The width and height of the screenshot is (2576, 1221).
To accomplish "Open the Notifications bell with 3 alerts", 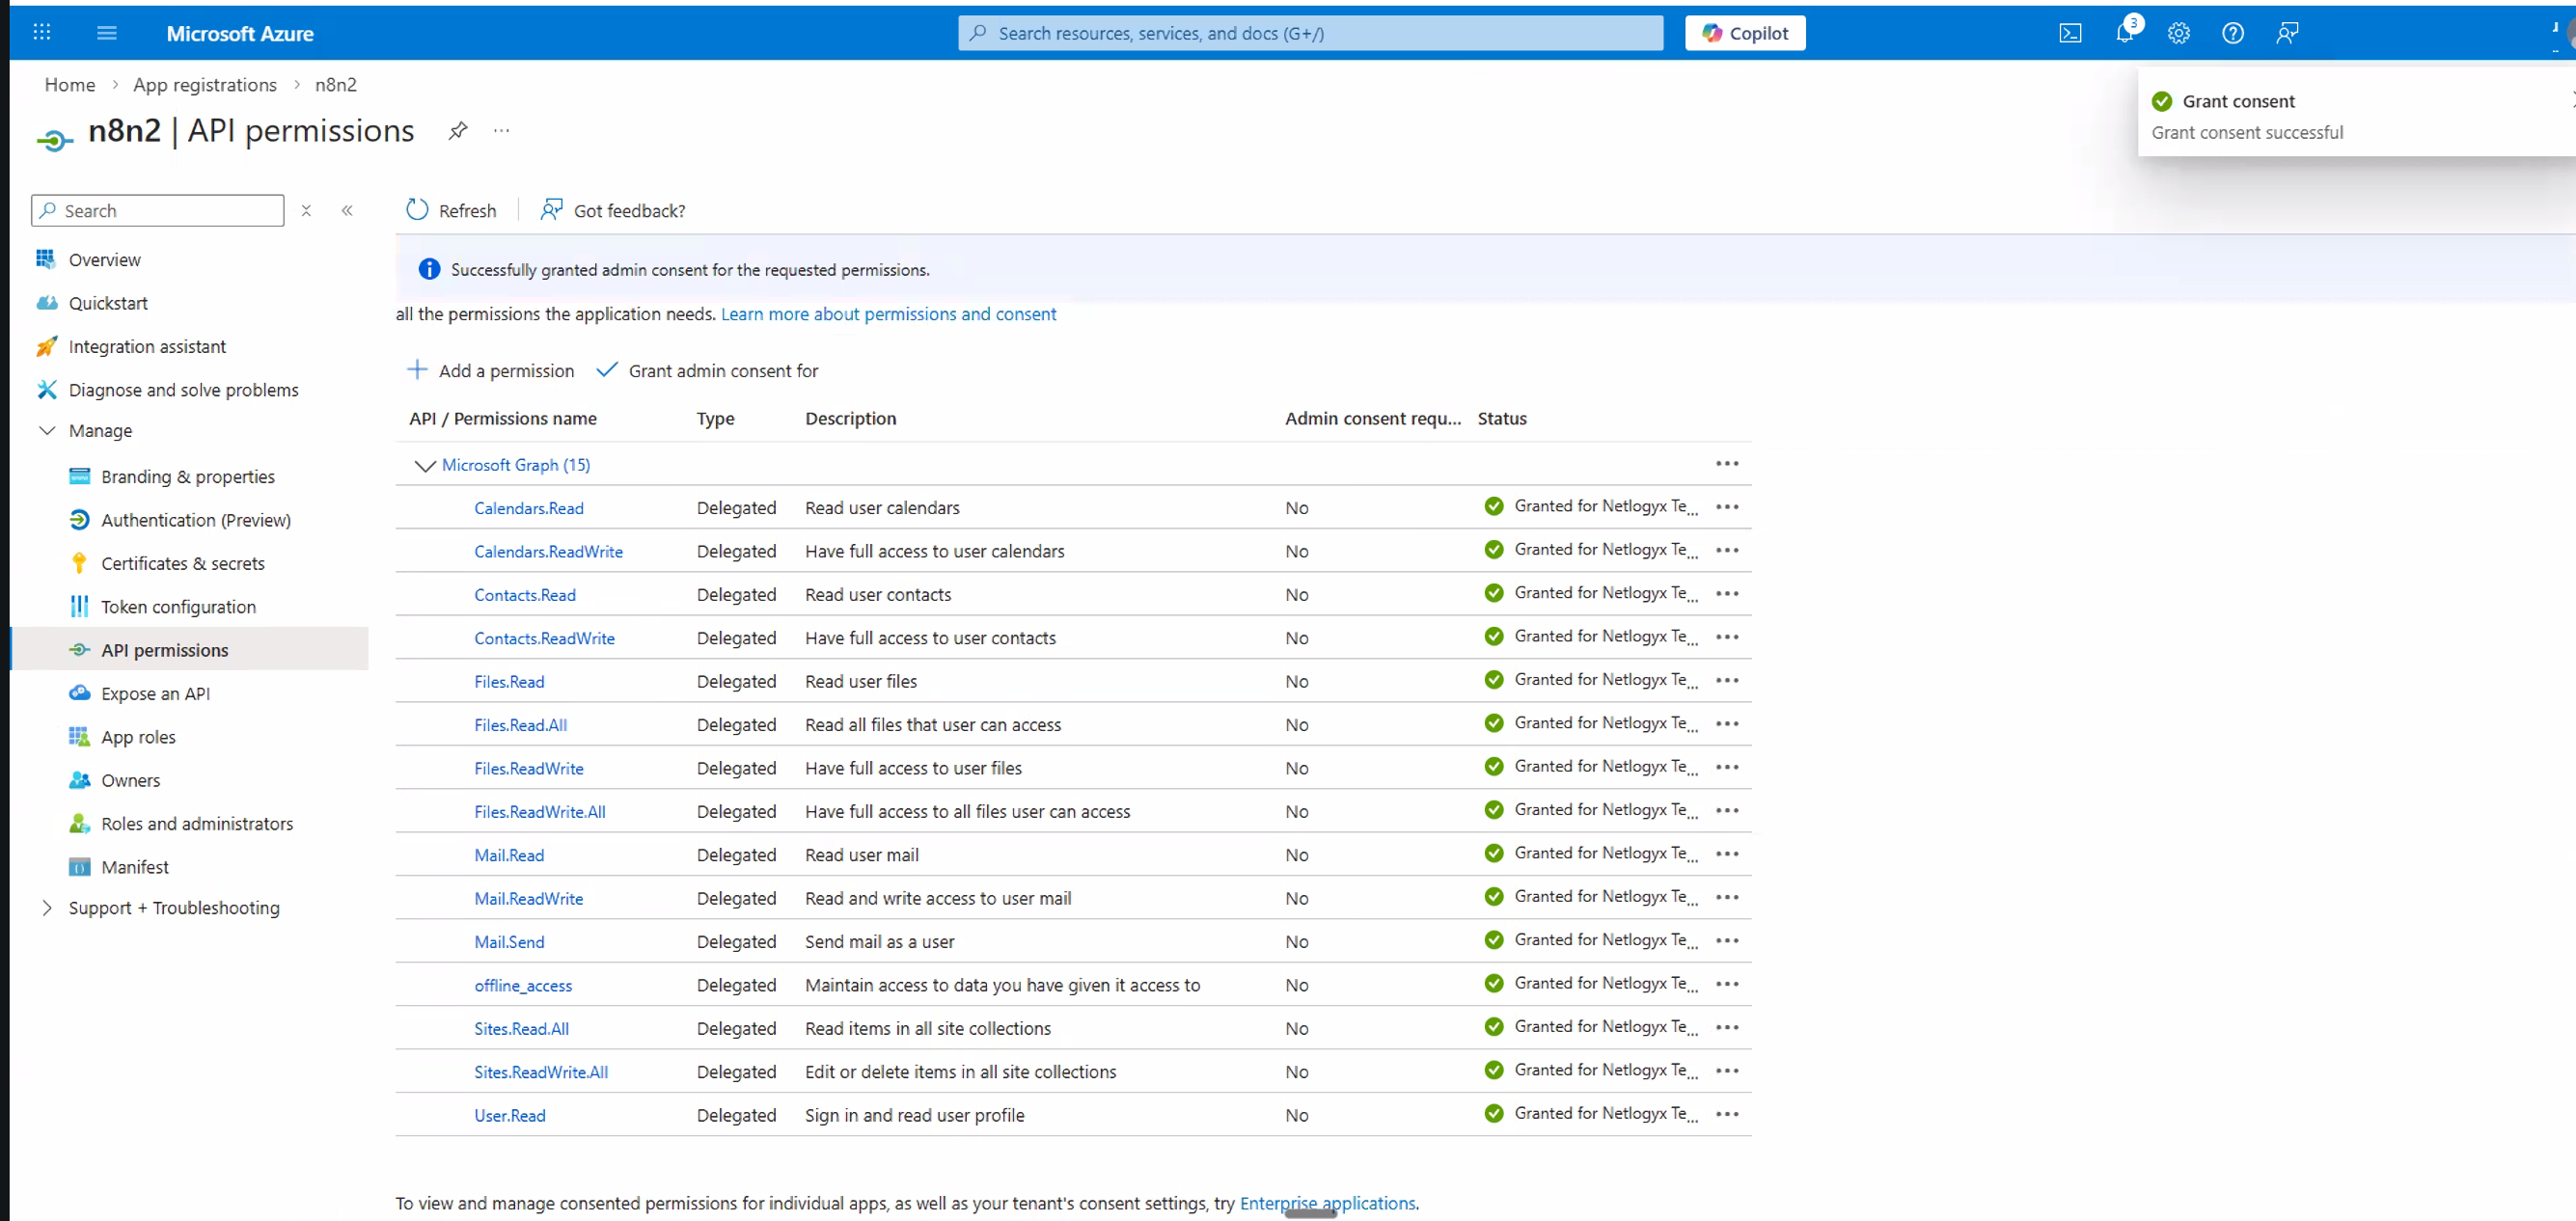I will (2124, 33).
